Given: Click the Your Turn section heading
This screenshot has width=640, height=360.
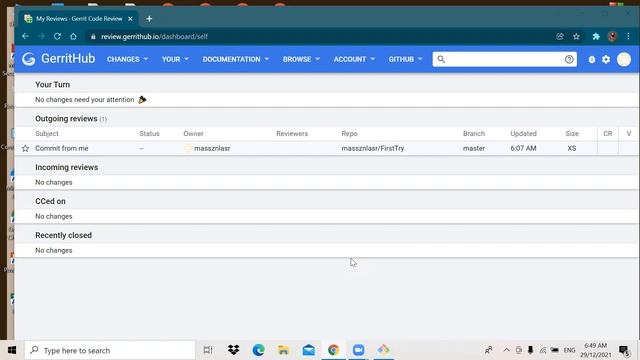Looking at the screenshot, I should point(52,84).
